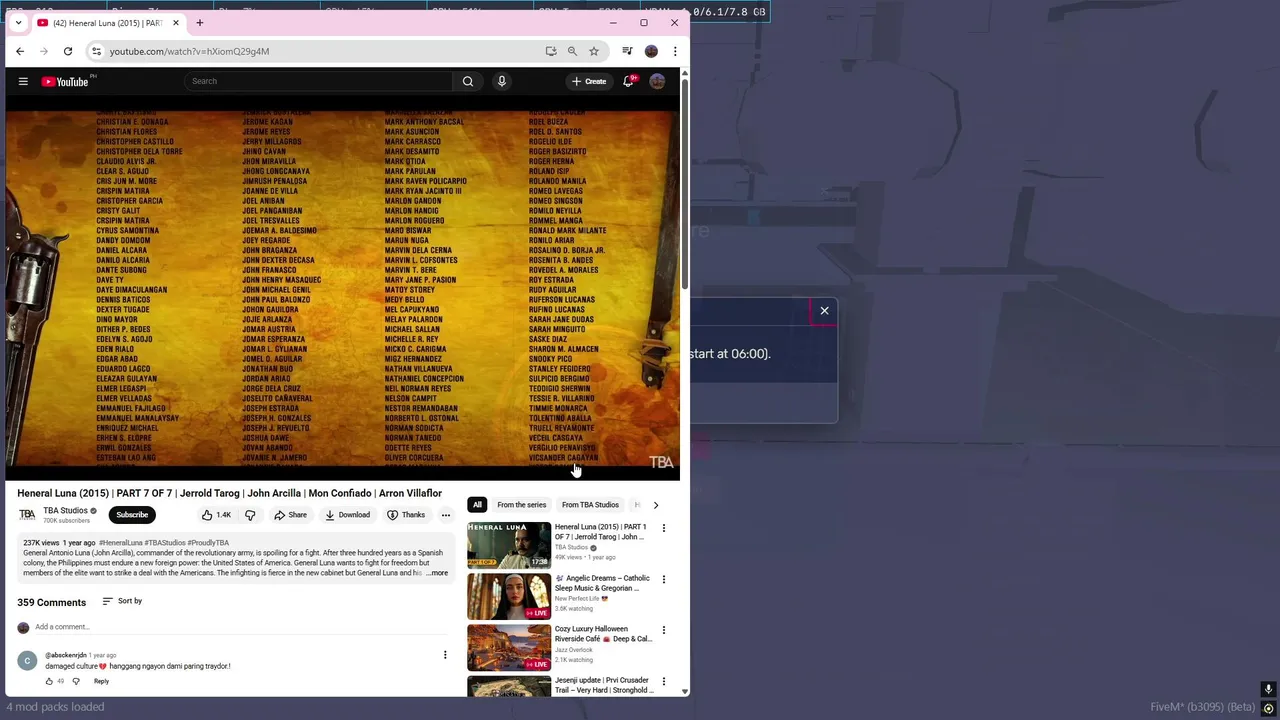Close the dialog in the FiveM window
The height and width of the screenshot is (720, 1280).
(x=825, y=310)
